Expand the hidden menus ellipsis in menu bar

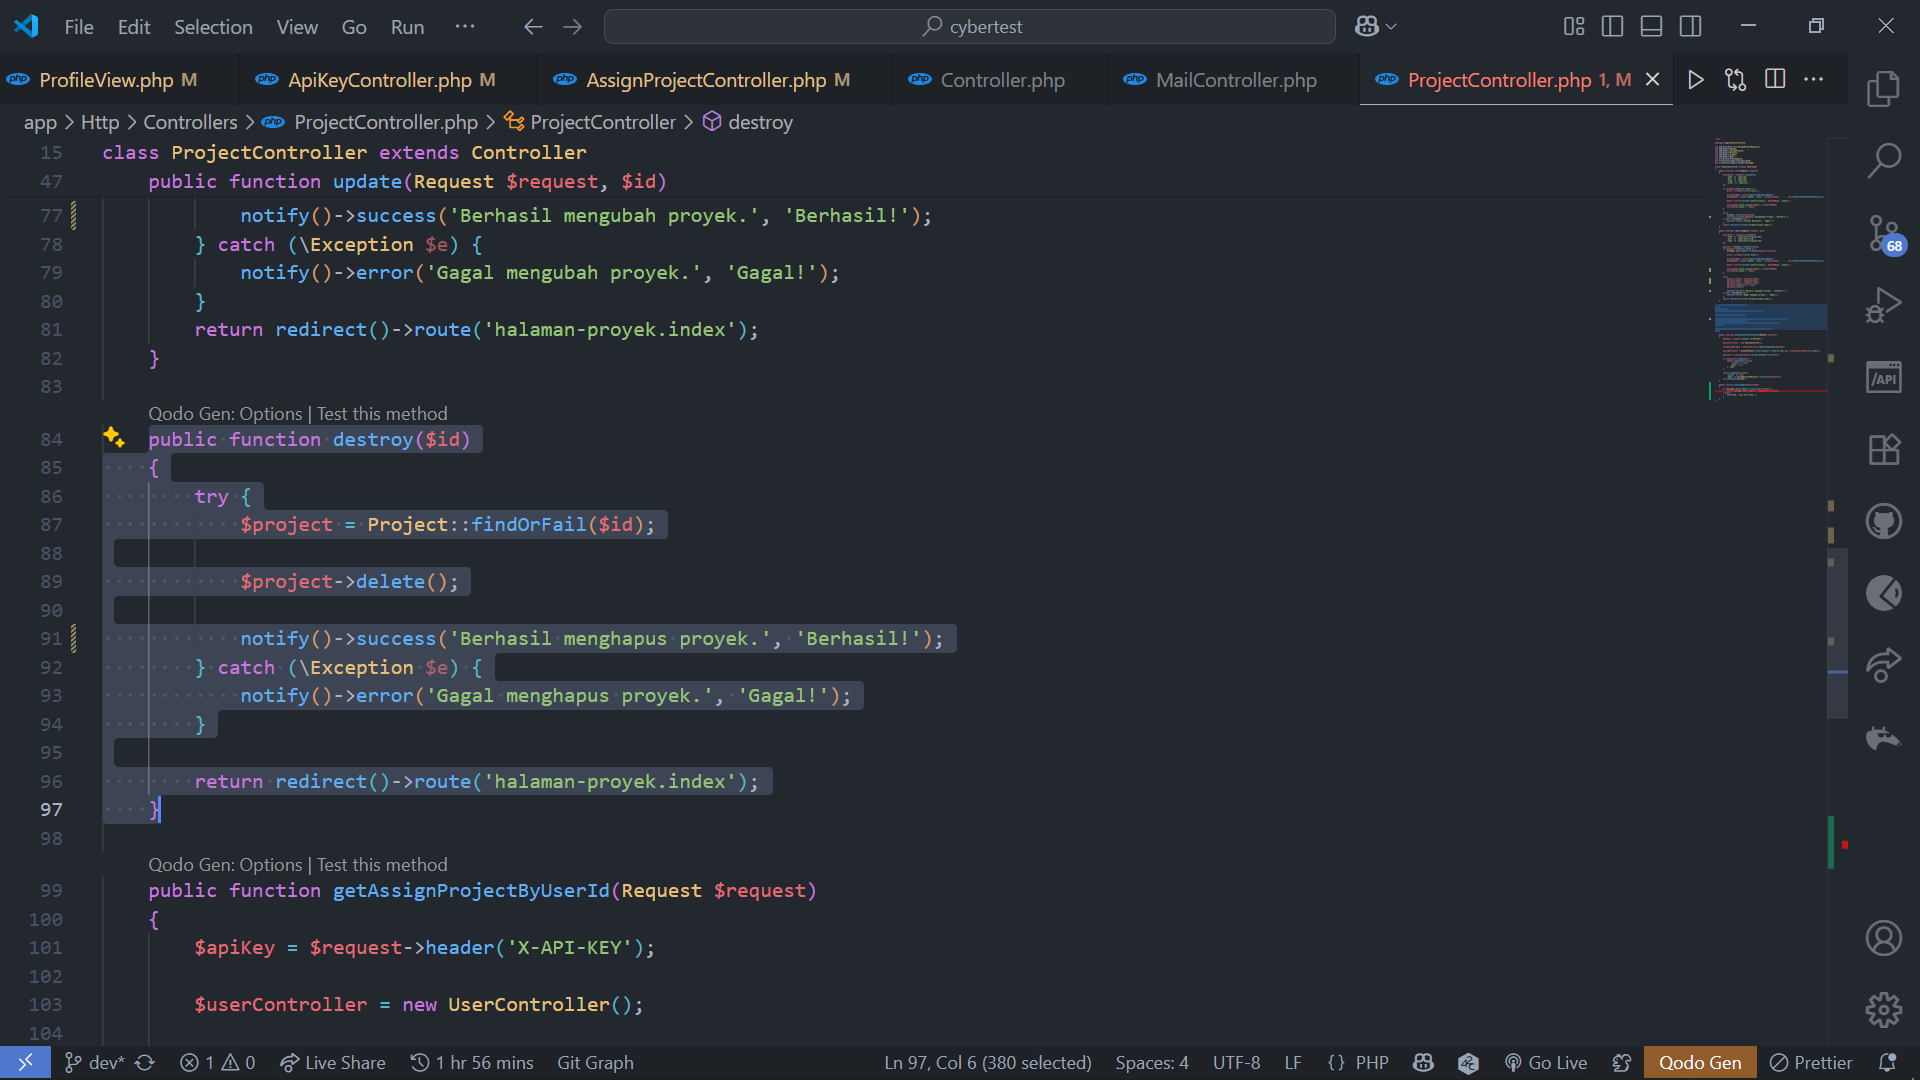click(x=465, y=27)
